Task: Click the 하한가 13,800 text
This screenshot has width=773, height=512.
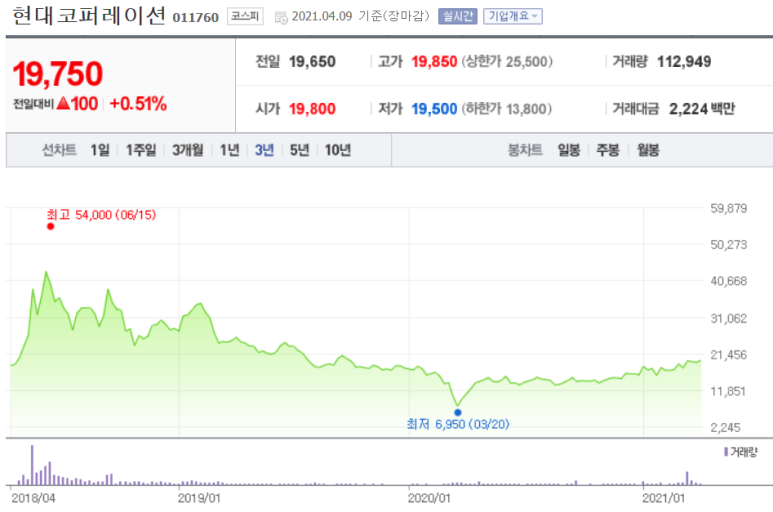Action: tap(507, 109)
